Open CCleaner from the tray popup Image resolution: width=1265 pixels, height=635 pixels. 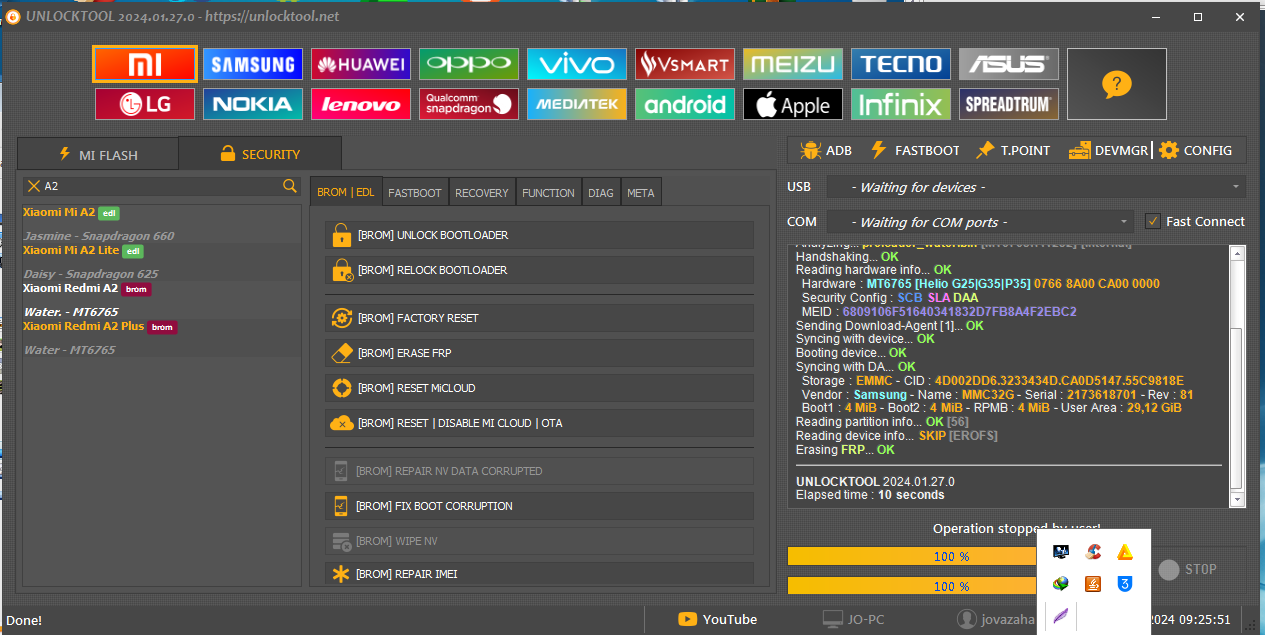1094,552
